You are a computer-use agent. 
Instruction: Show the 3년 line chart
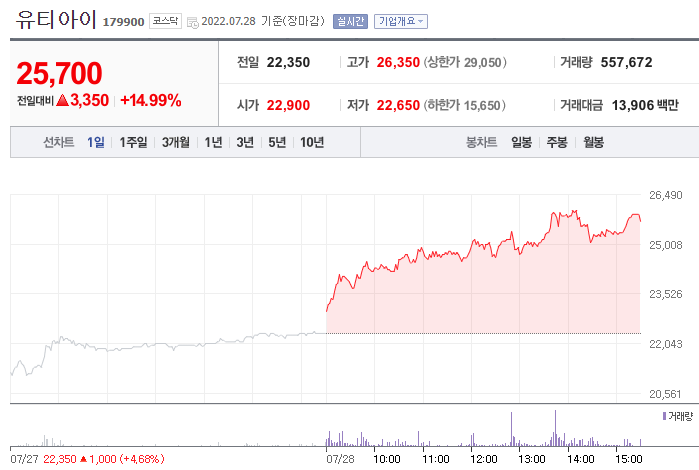pyautogui.click(x=245, y=142)
